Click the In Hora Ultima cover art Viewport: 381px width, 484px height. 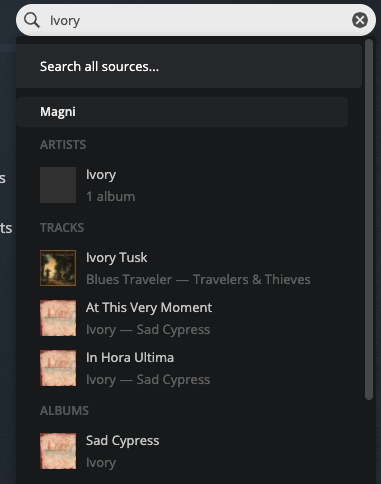coord(58,368)
